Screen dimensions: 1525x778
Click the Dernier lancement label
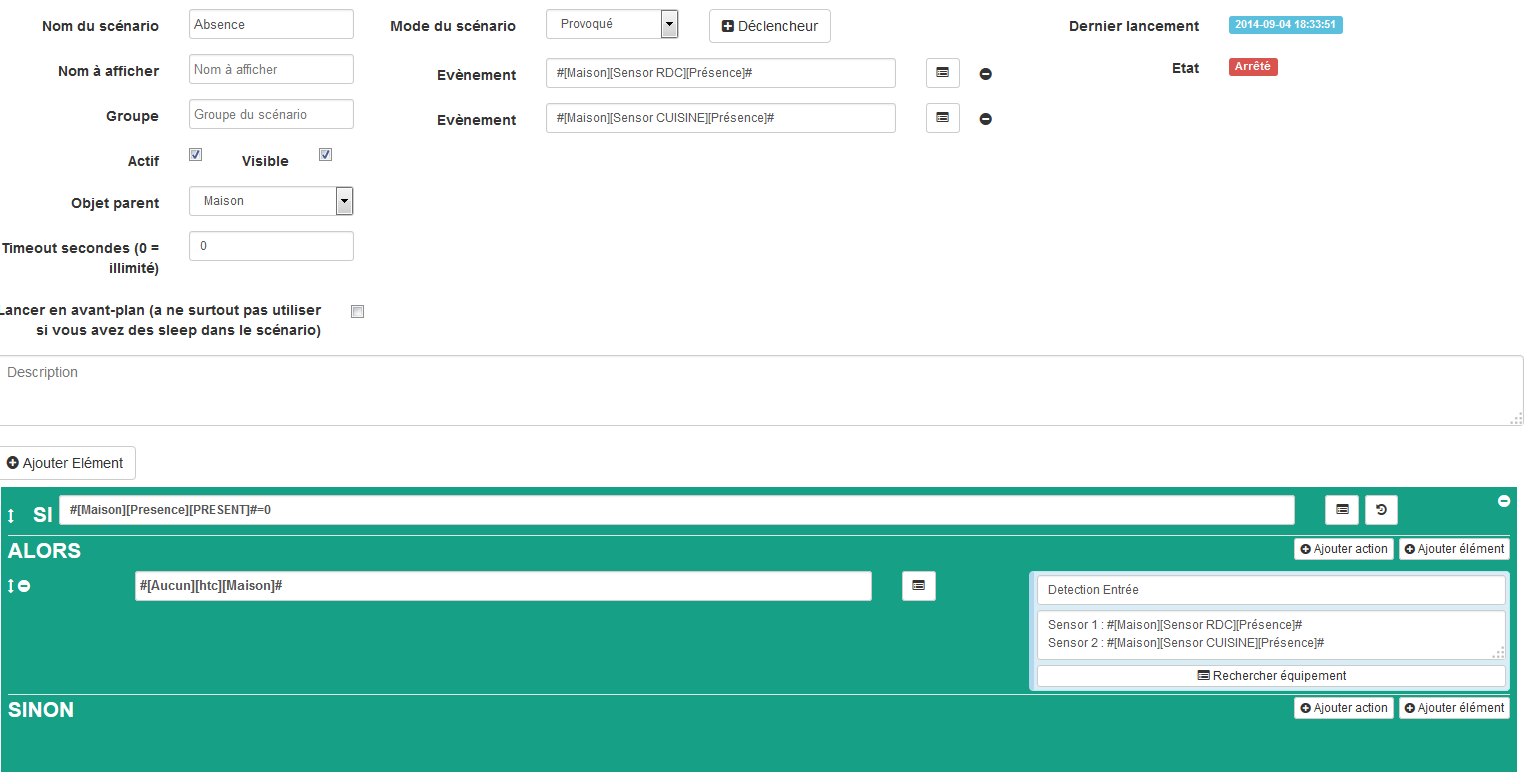1134,26
